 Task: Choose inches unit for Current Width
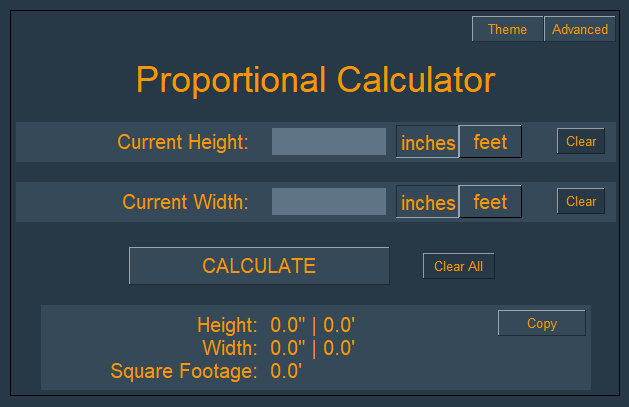coord(428,203)
